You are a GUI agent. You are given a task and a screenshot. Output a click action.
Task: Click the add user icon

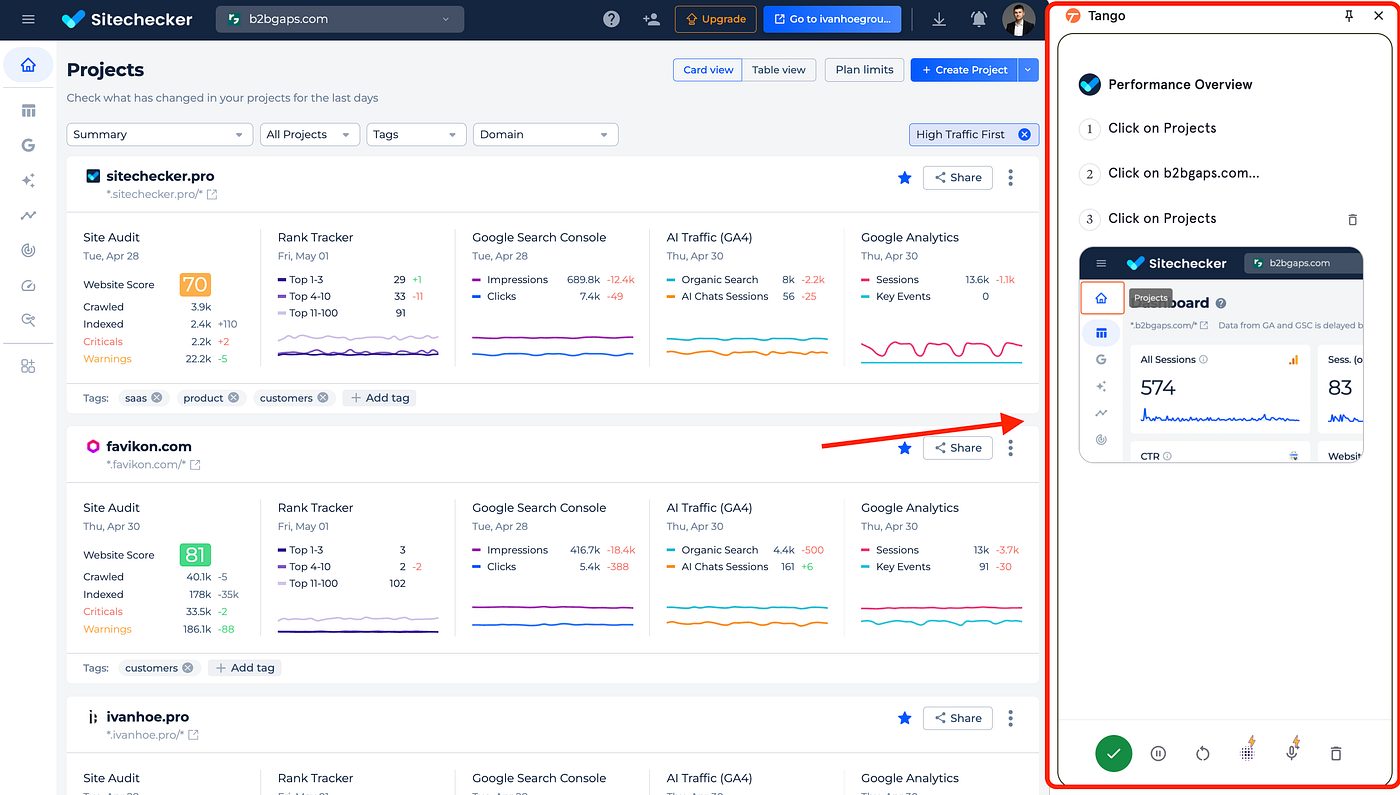[x=651, y=19]
